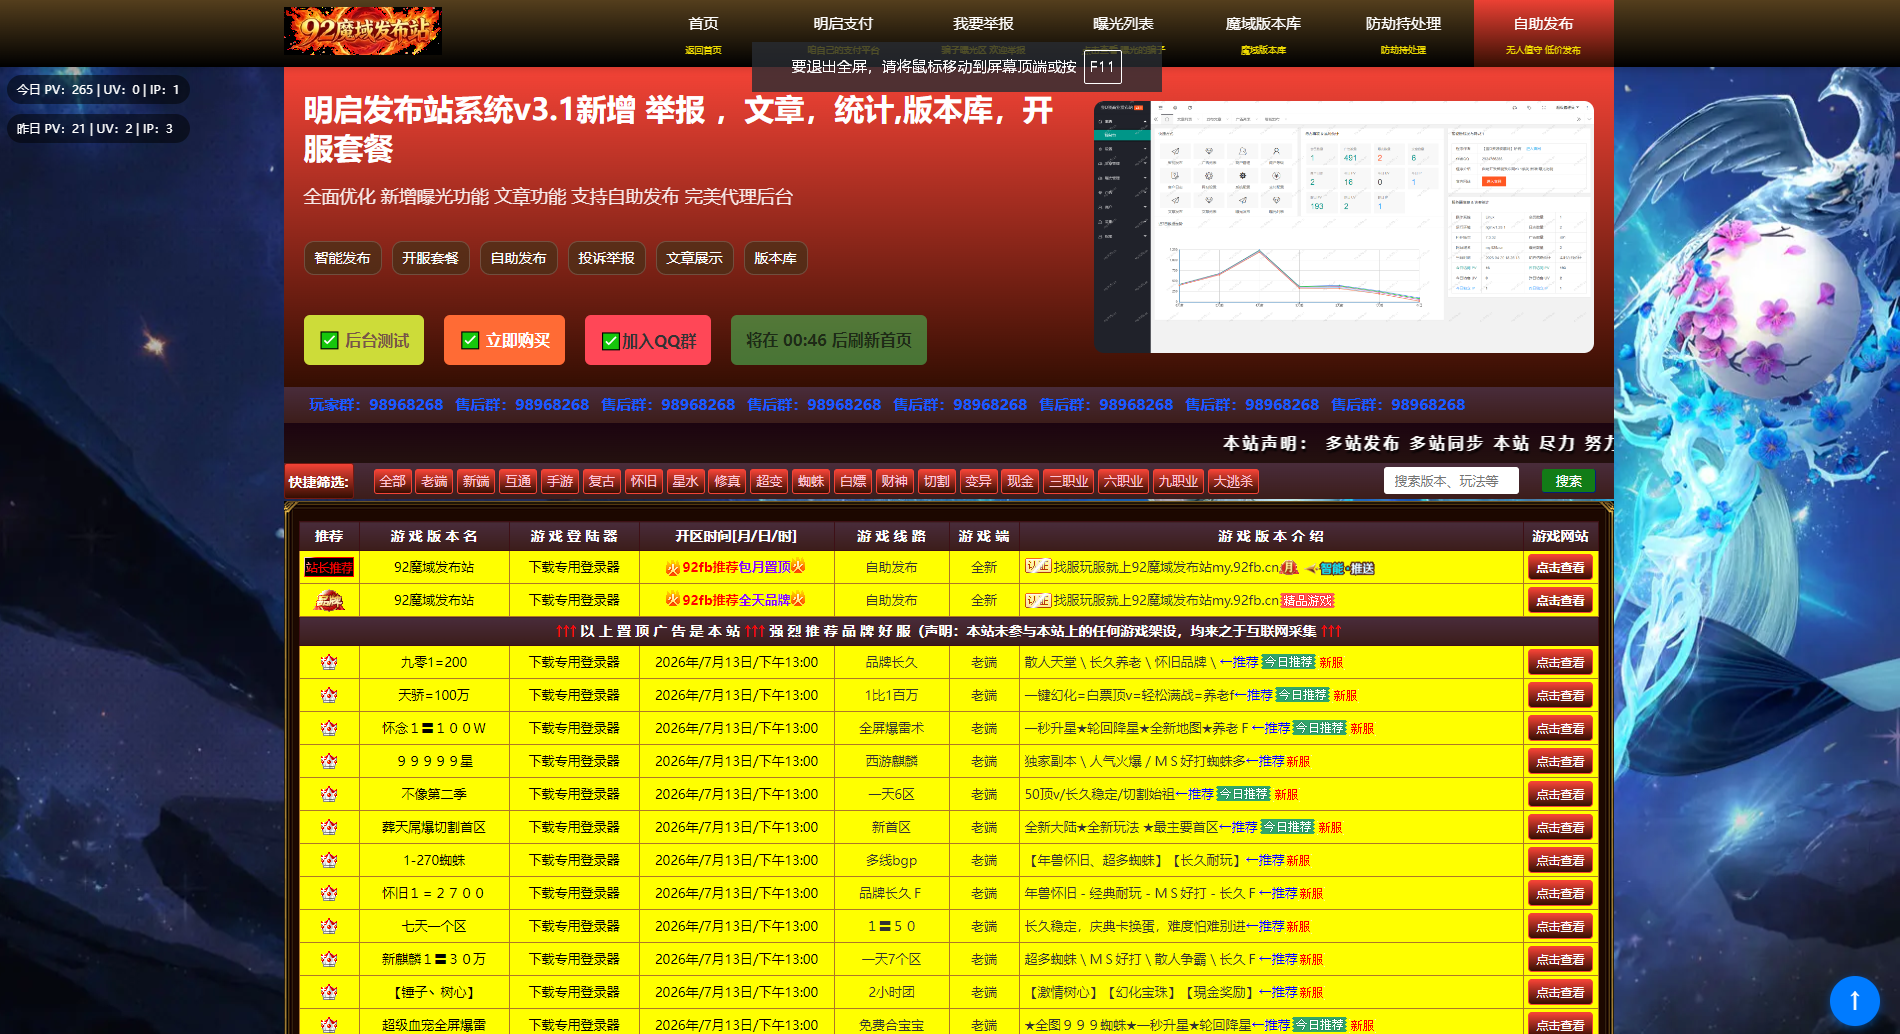1900x1034 pixels.
Task: Go to 我要举报 in the navigation
Action: (983, 34)
